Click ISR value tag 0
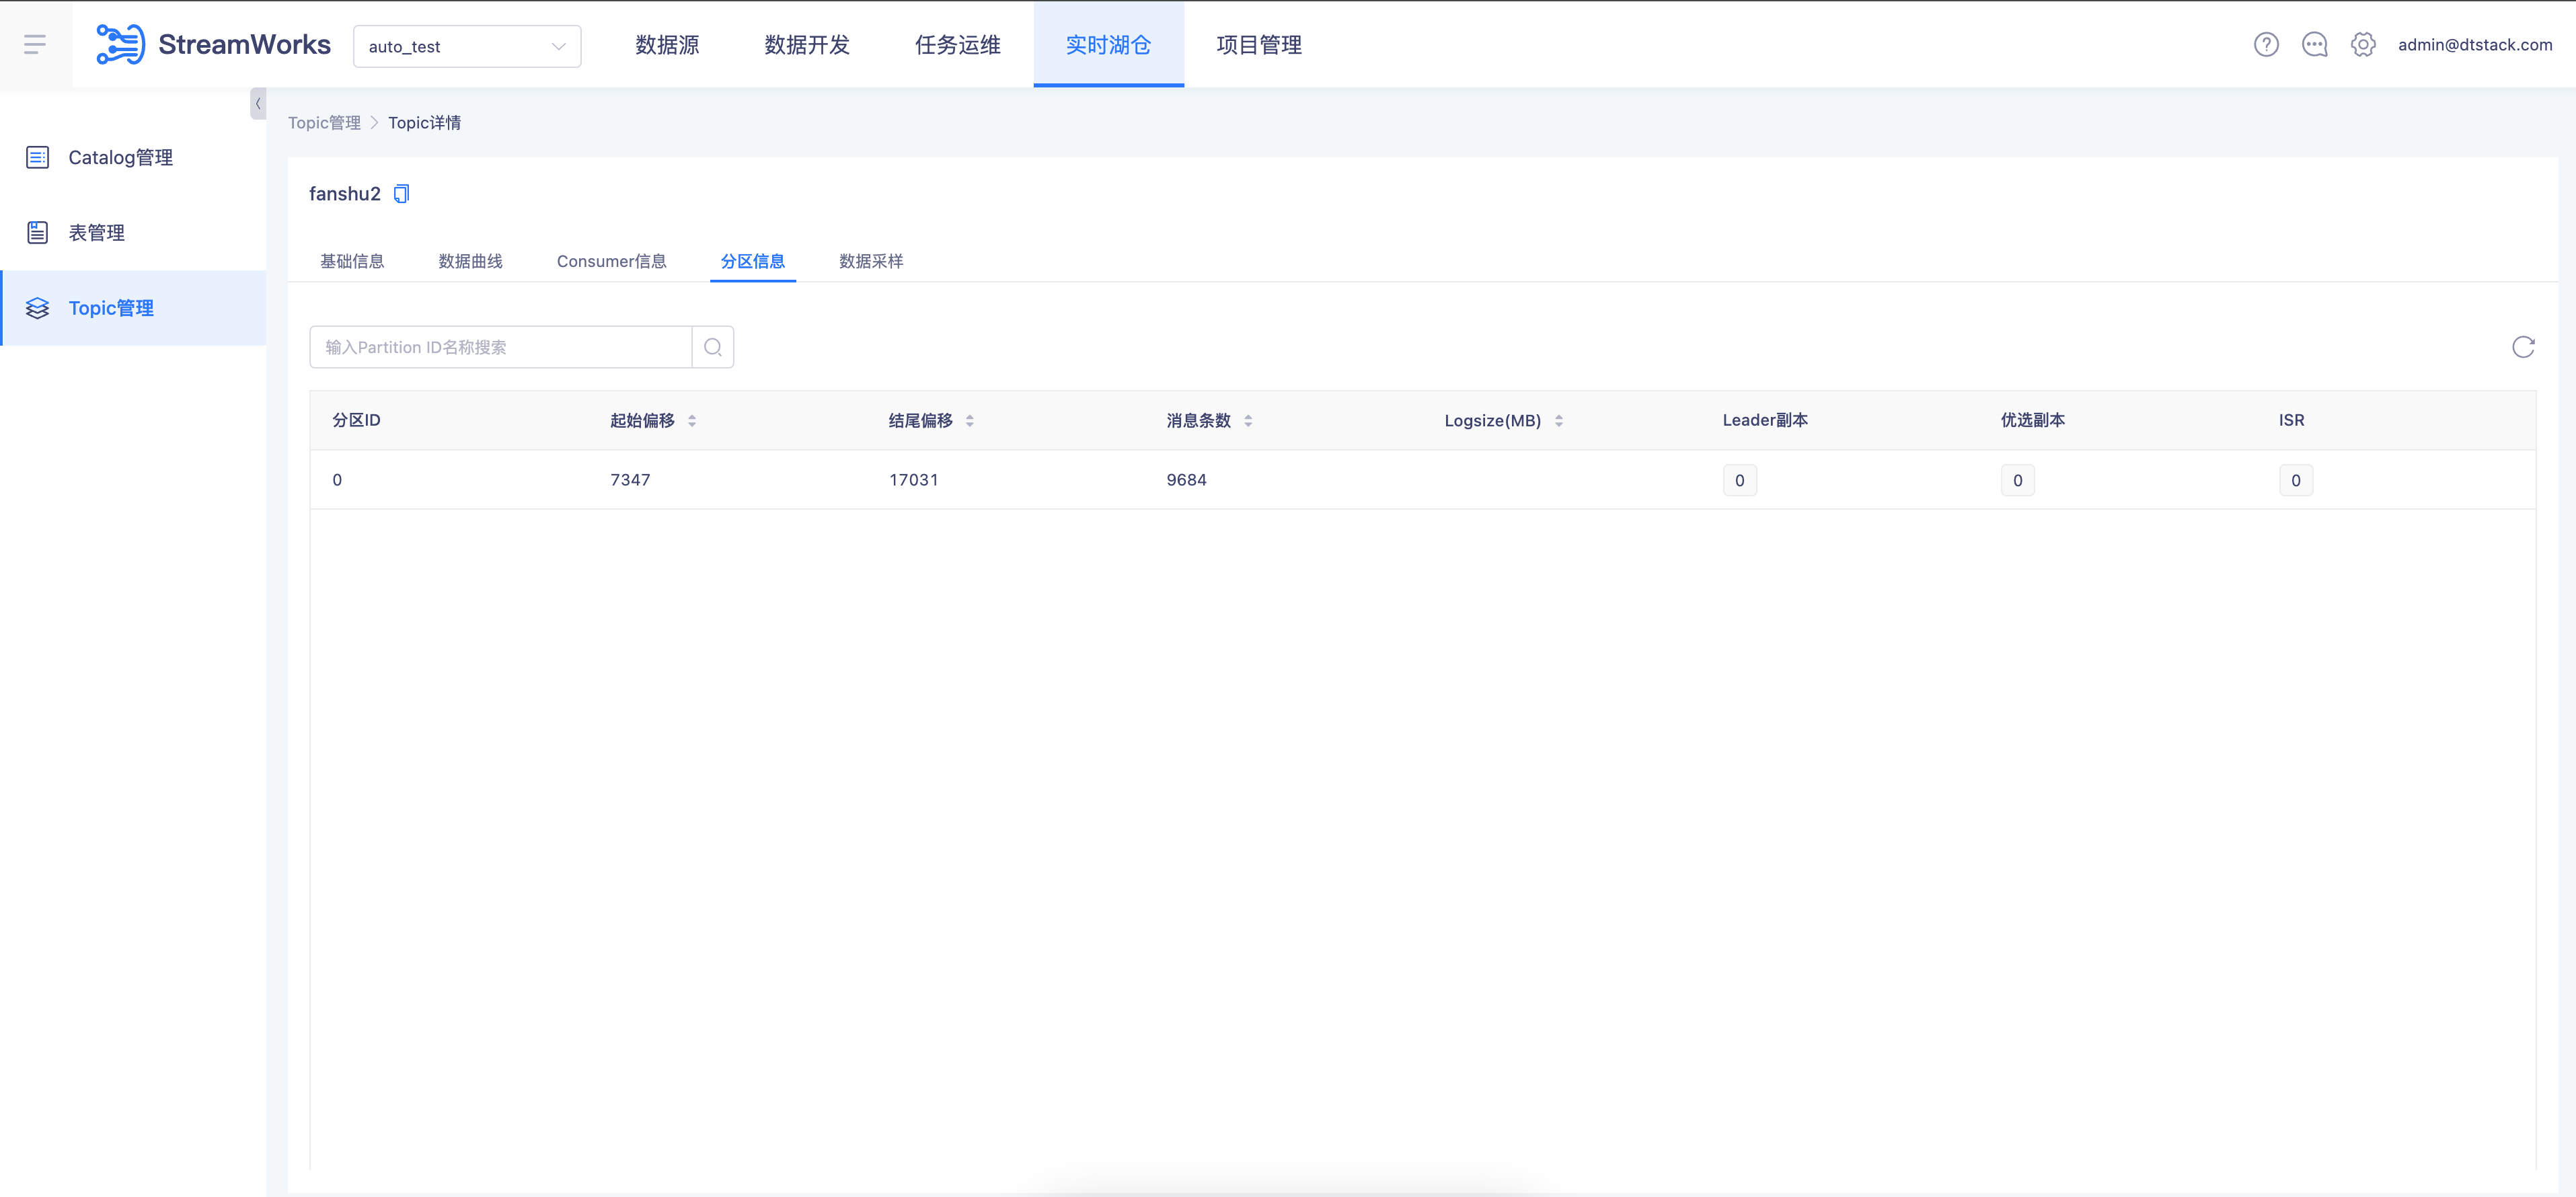The image size is (2576, 1197). pos(2296,481)
